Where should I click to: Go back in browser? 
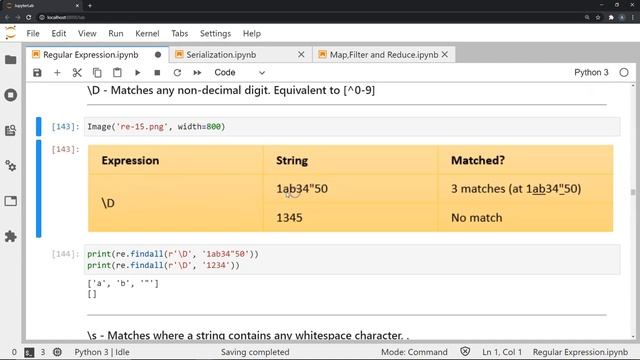(7, 18)
